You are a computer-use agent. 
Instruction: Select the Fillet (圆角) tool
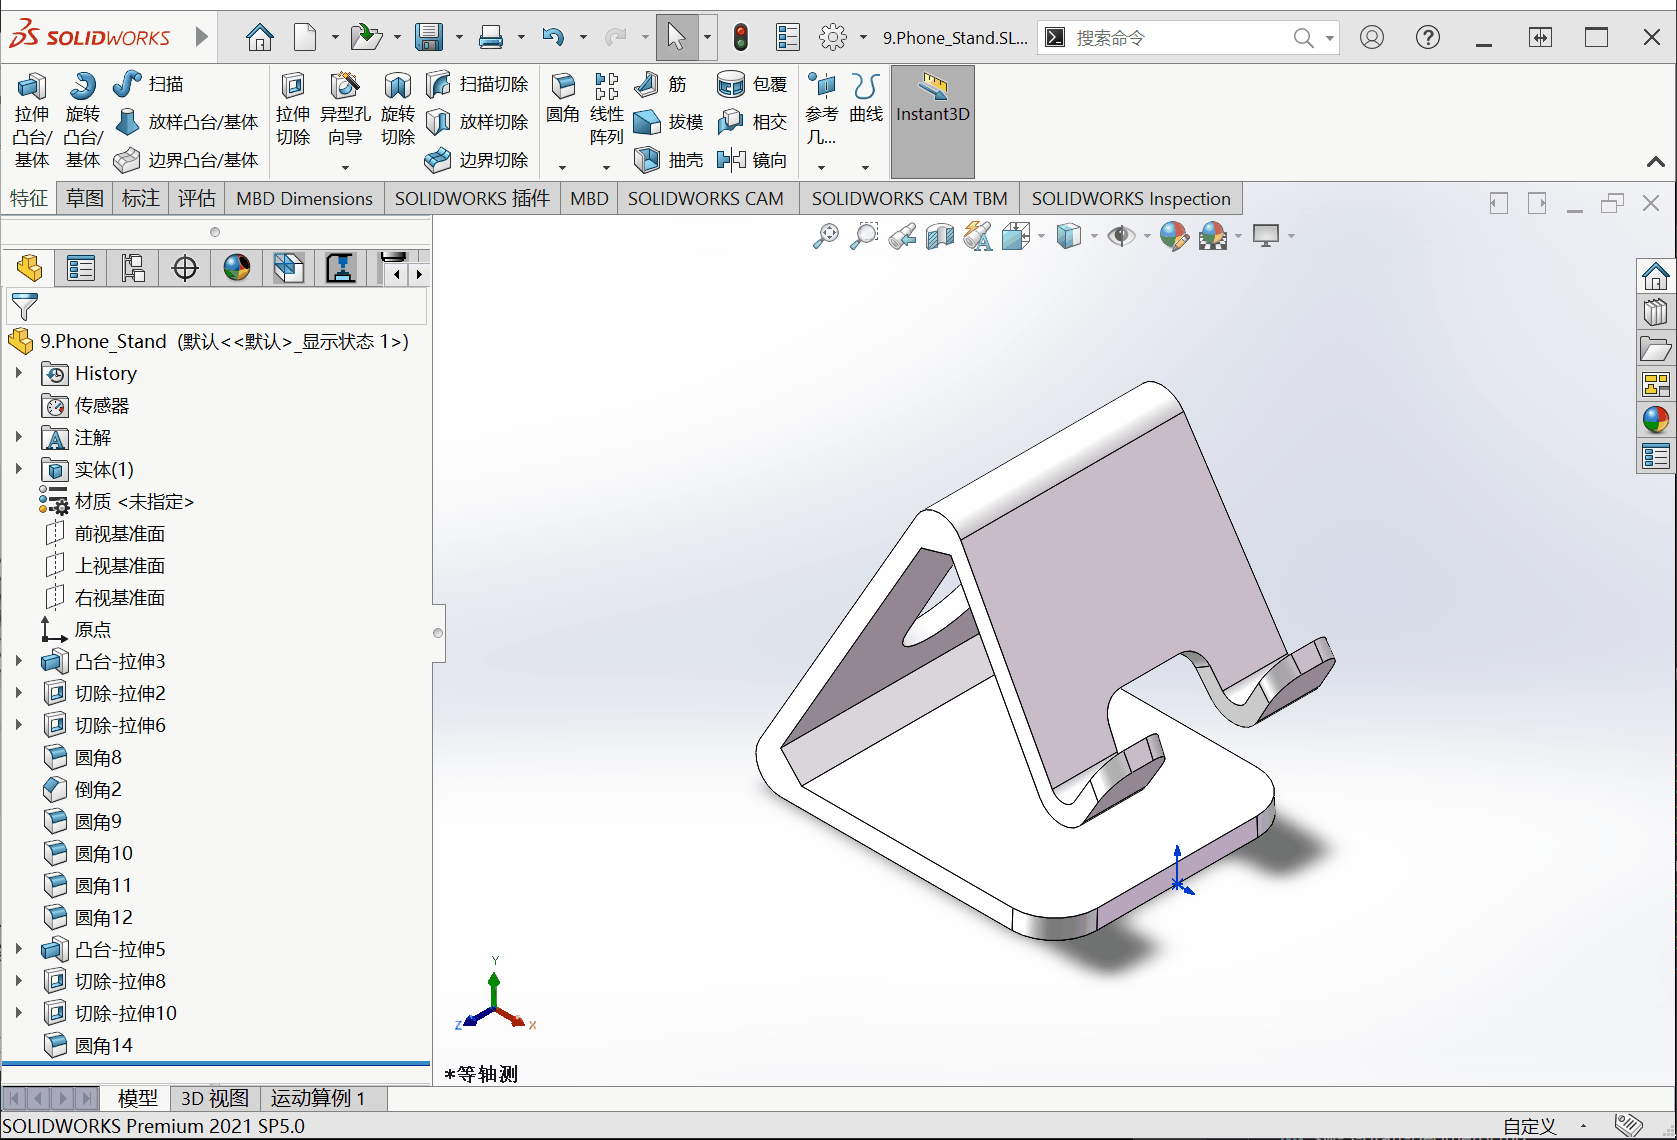click(x=563, y=98)
